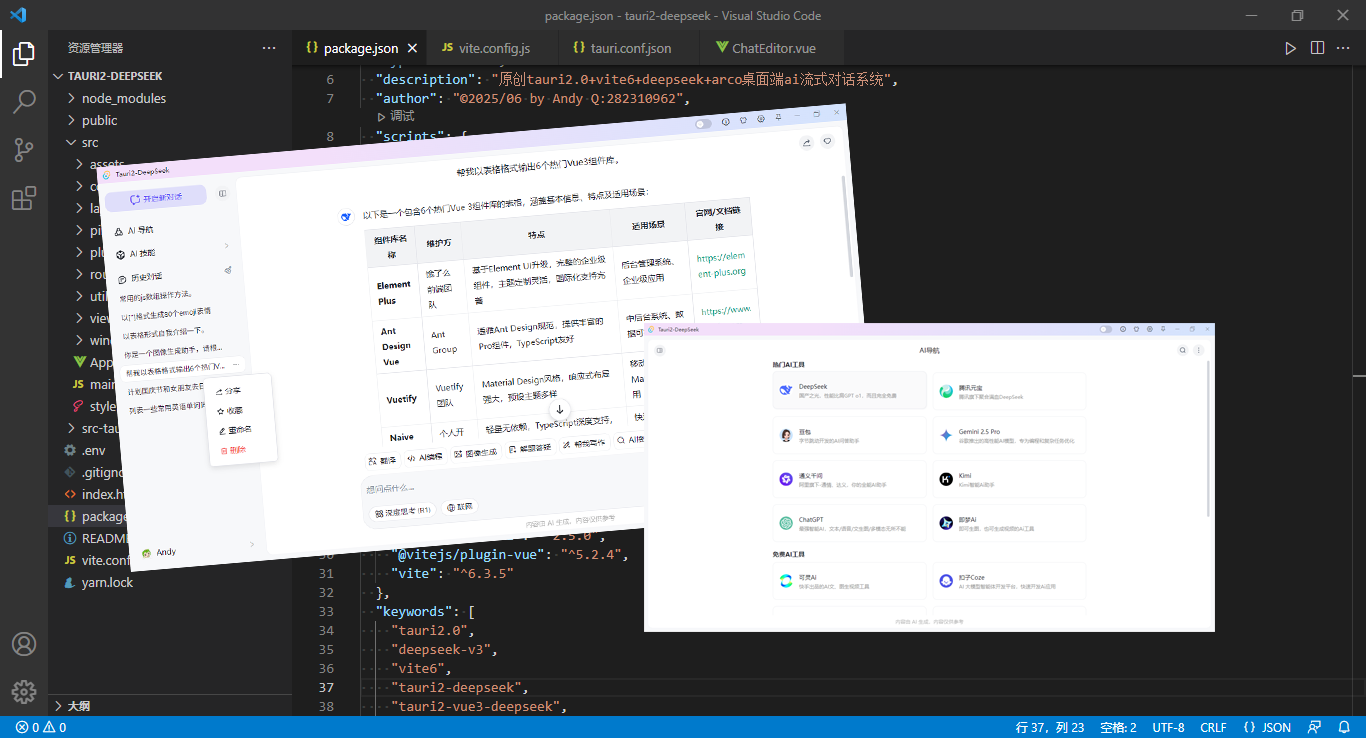This screenshot has width=1366, height=738.
Task: Open the Andy user menu chevron
Action: (251, 544)
